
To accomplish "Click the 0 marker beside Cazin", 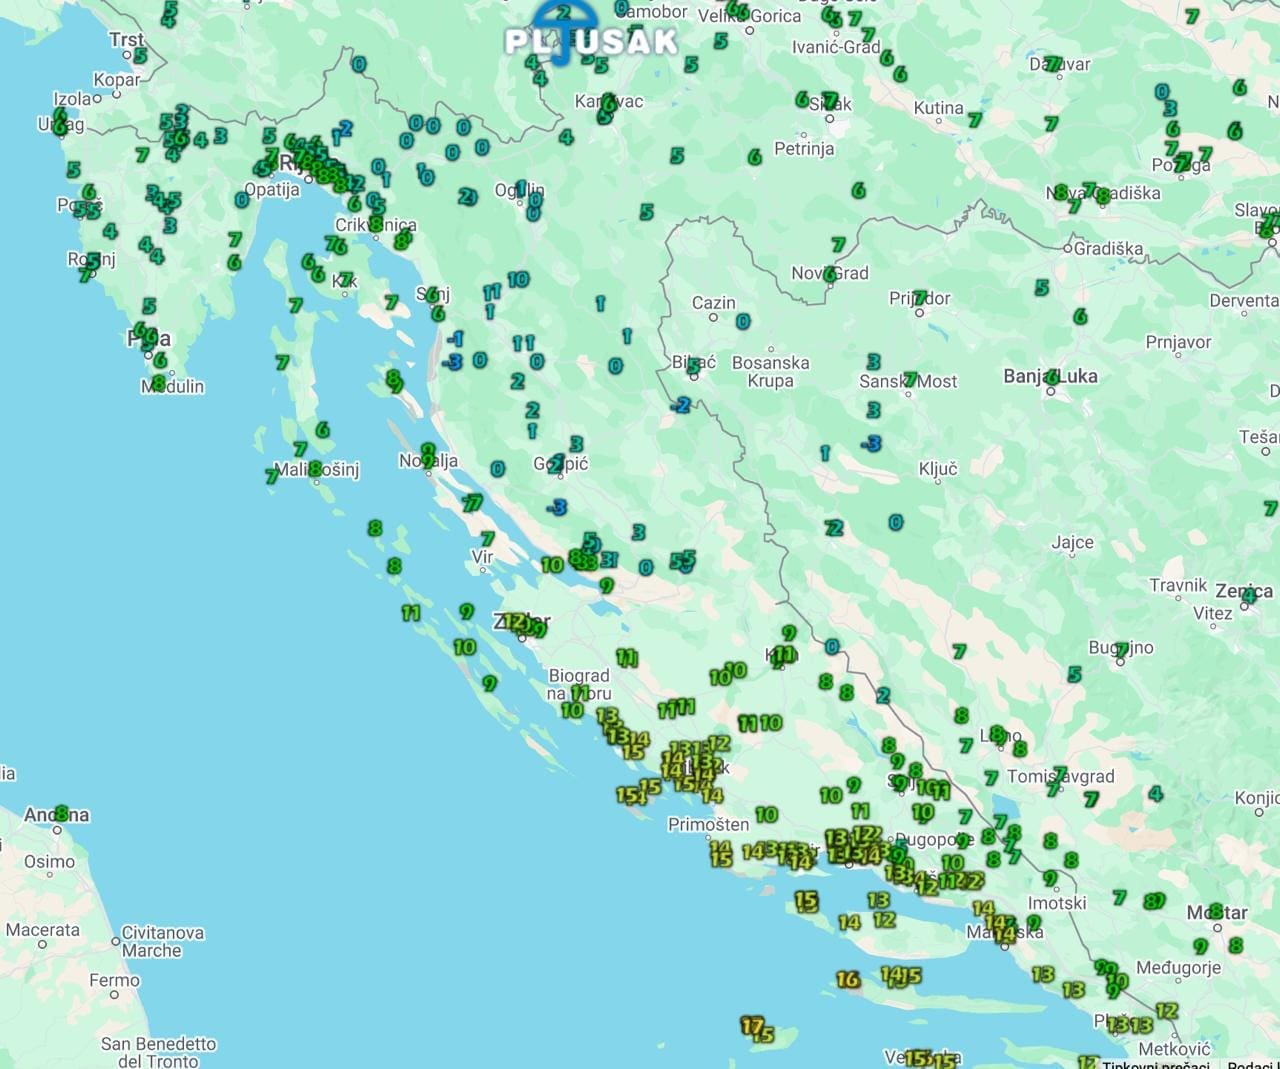I will (x=743, y=322).
